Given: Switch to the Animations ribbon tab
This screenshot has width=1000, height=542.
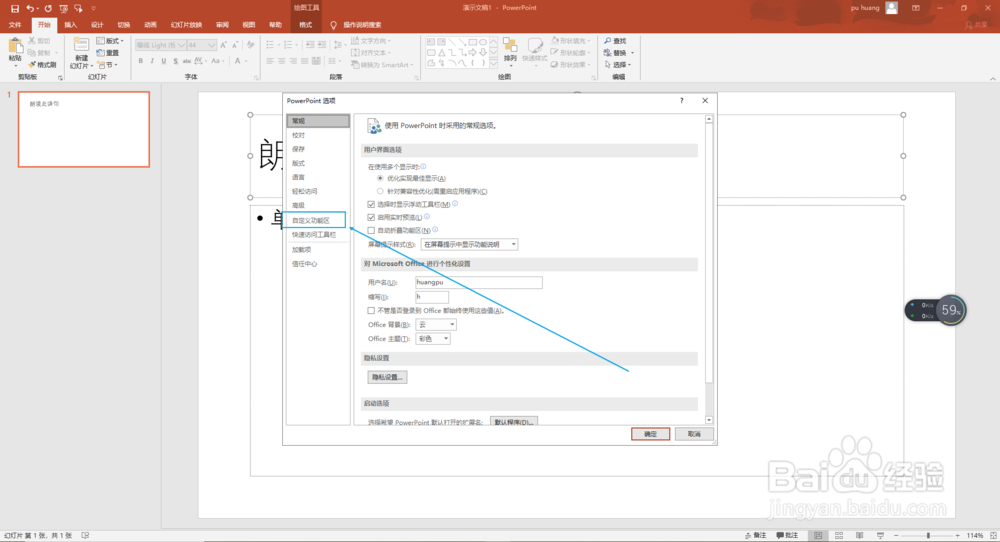Looking at the screenshot, I should point(151,25).
